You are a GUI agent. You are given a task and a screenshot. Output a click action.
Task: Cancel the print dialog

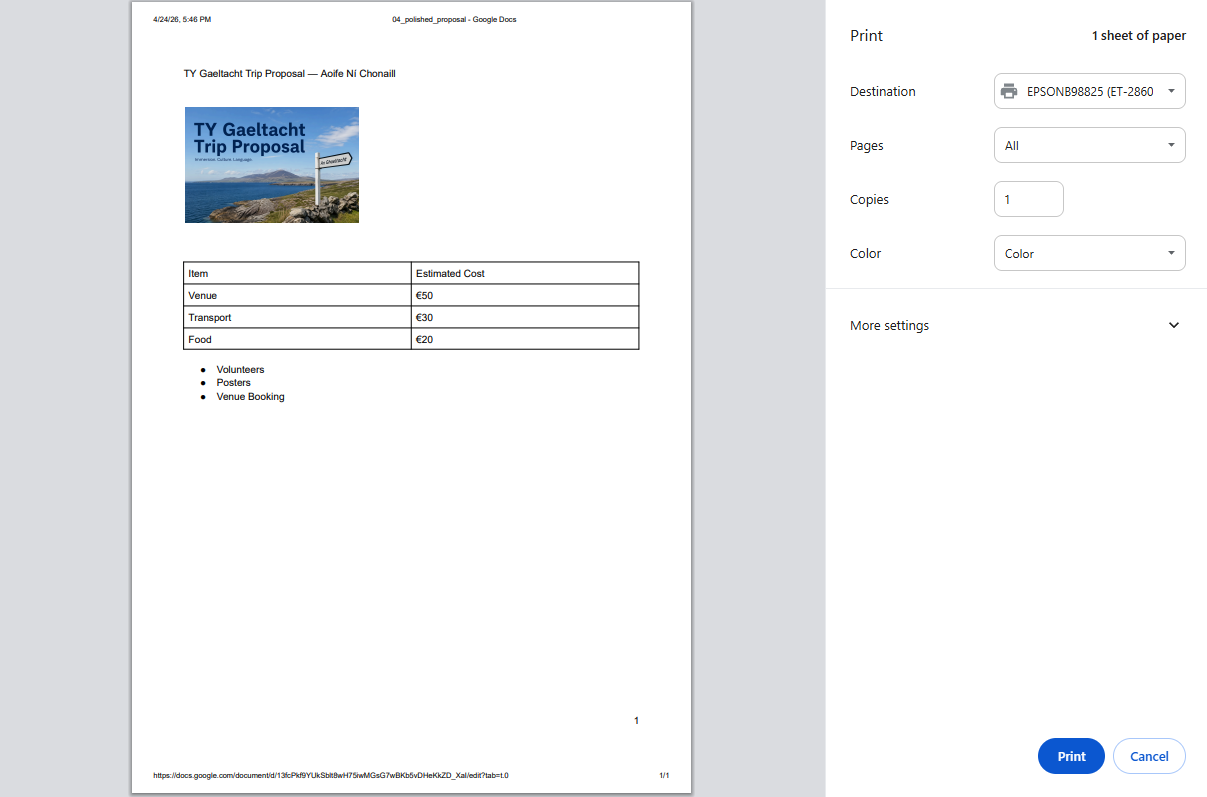pos(1149,756)
